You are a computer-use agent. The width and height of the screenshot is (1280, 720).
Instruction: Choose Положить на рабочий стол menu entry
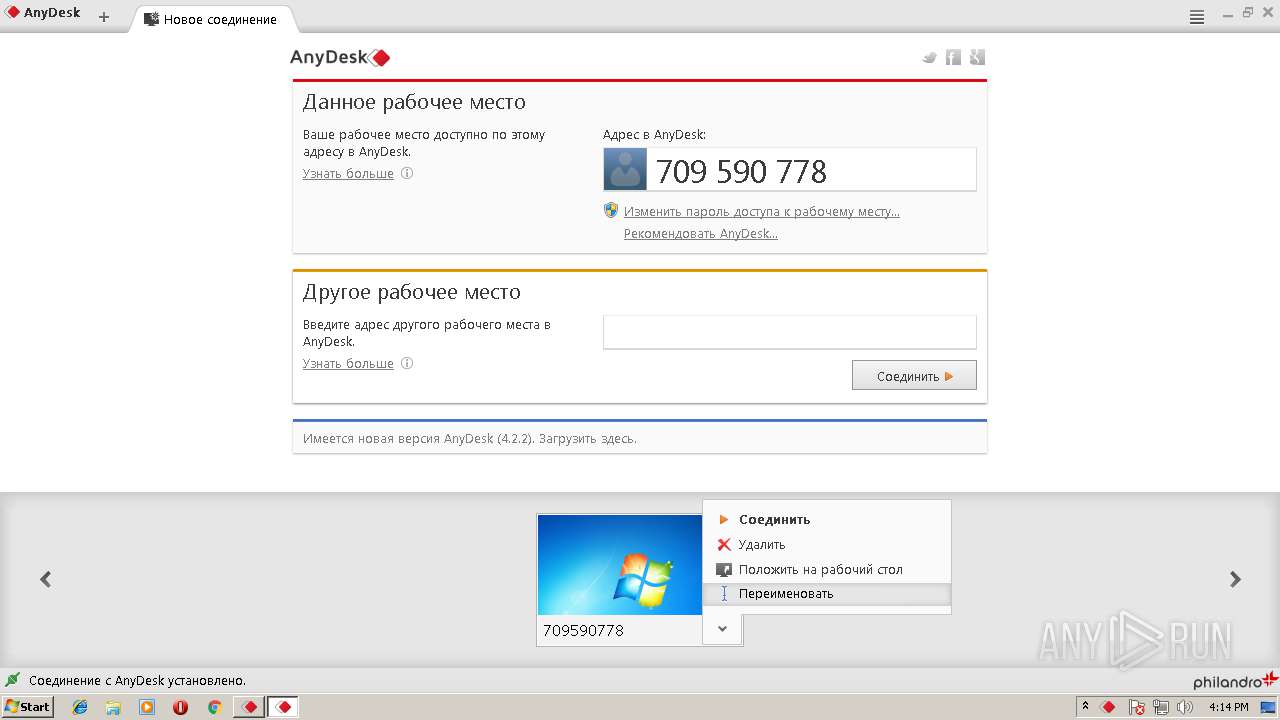coord(827,570)
